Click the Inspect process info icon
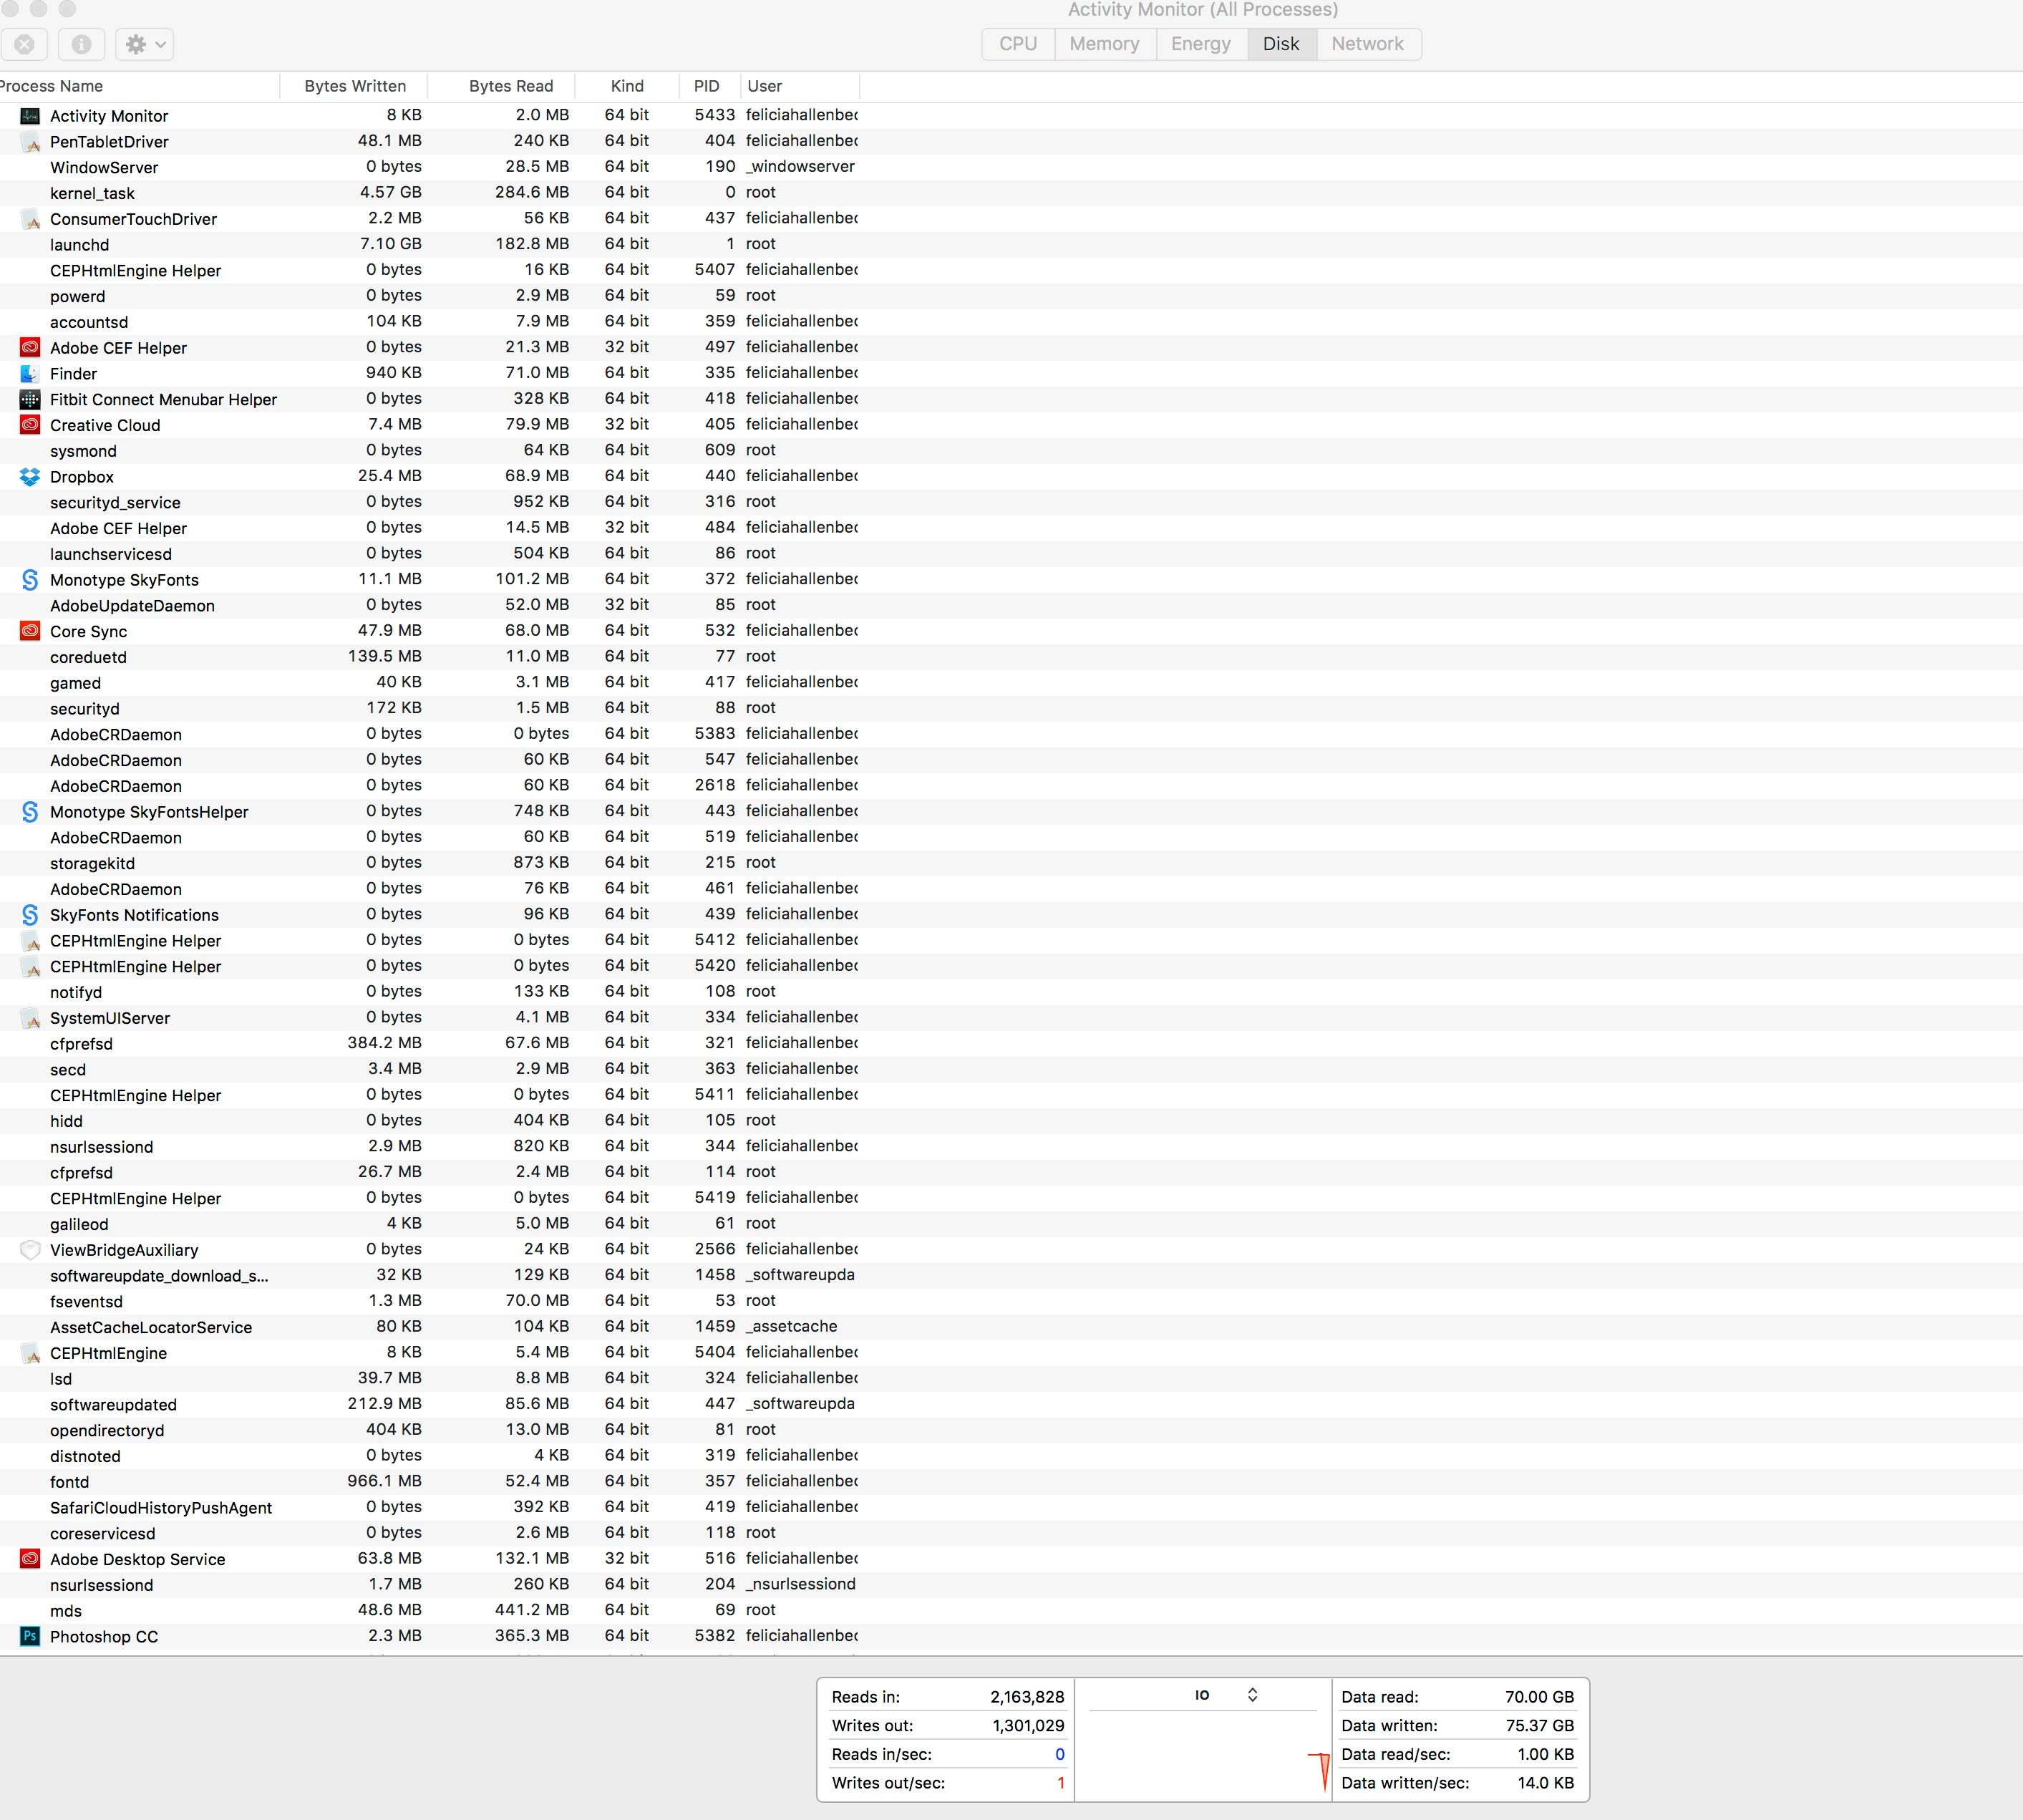The height and width of the screenshot is (1820, 2023). click(x=82, y=44)
